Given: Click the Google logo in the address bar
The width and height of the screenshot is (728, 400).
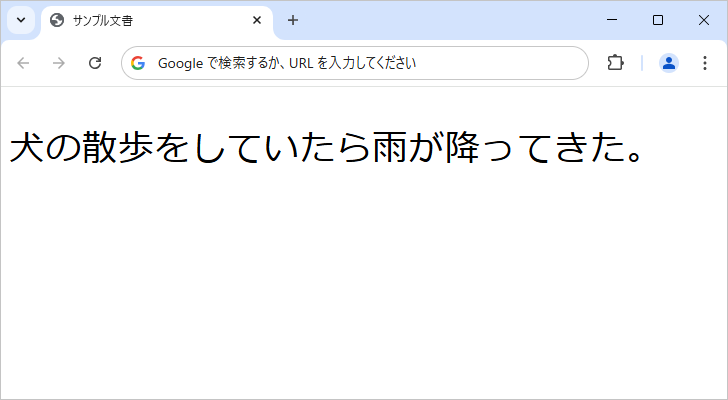Looking at the screenshot, I should (138, 63).
